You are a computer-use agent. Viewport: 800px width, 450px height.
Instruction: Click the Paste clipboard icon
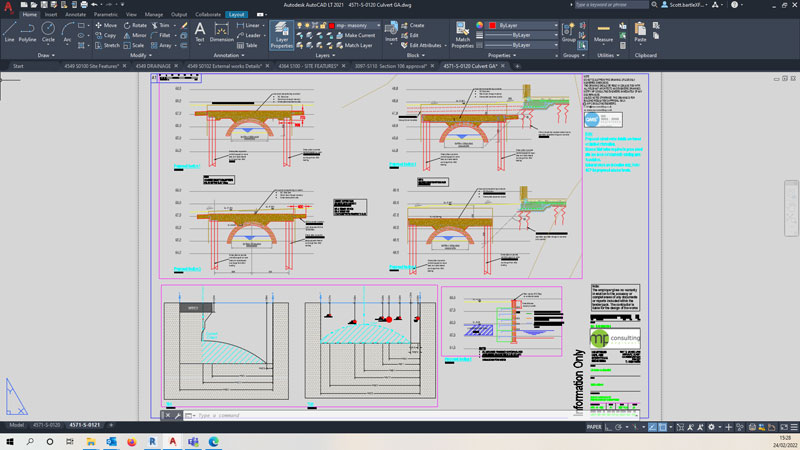[640, 32]
